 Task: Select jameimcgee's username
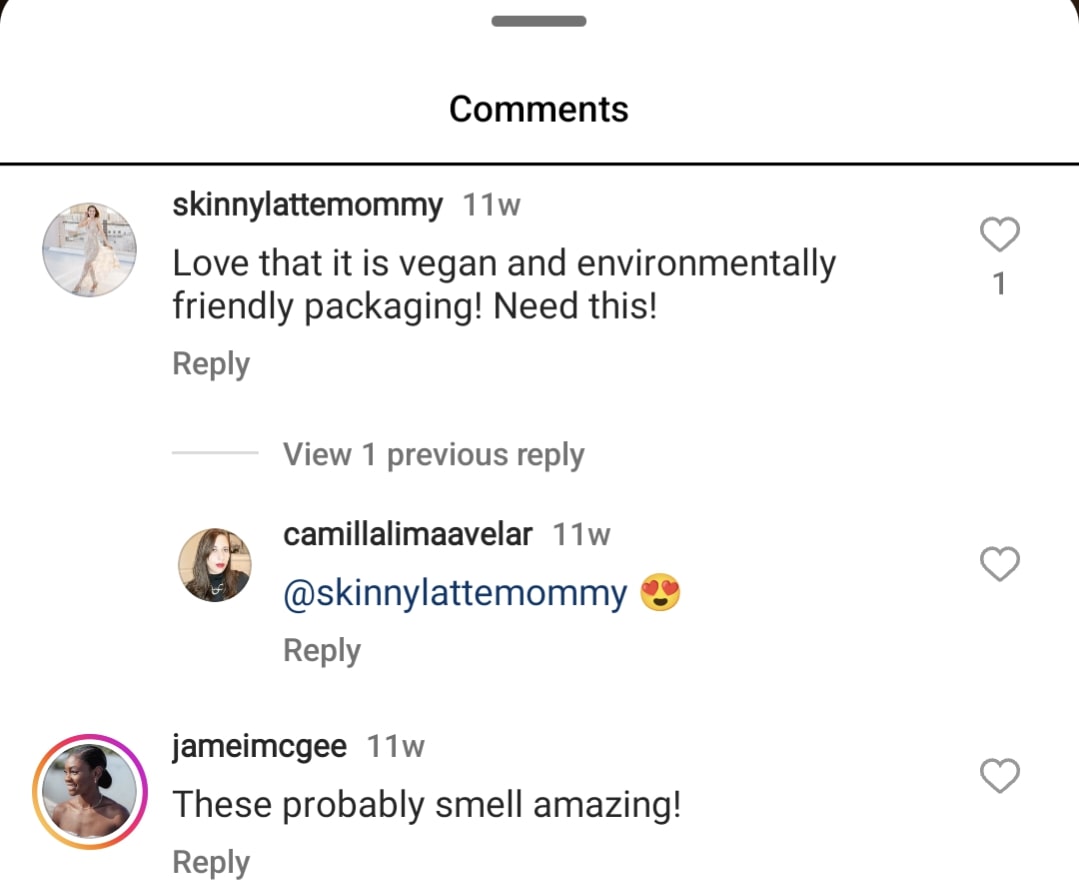pos(260,744)
